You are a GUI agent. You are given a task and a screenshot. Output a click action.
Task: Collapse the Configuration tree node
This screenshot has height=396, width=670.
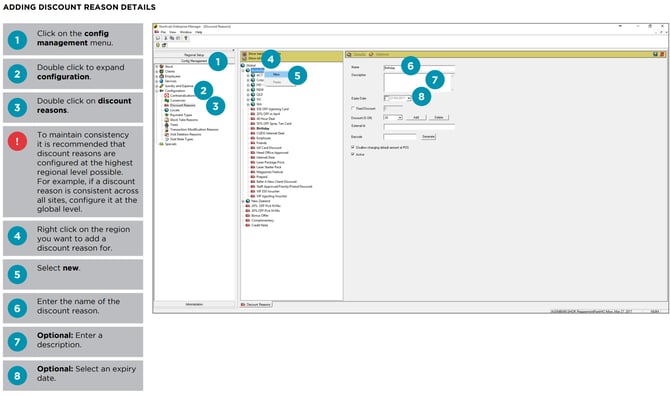tap(157, 91)
